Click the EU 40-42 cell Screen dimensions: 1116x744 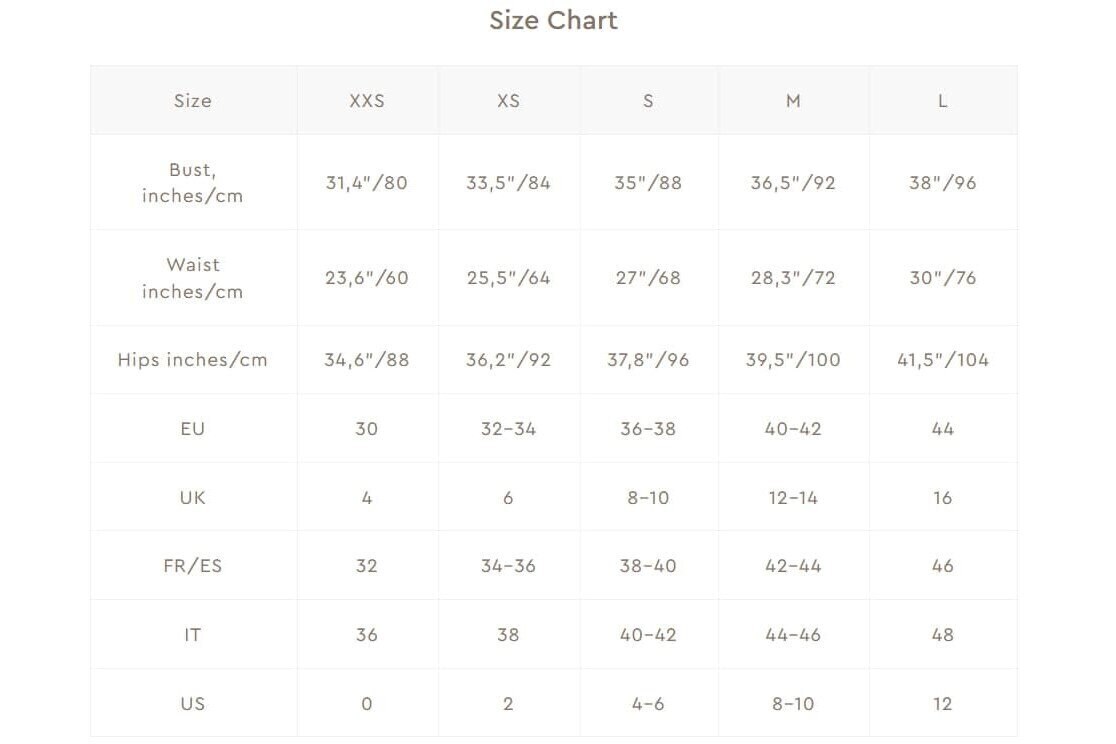pyautogui.click(x=793, y=429)
